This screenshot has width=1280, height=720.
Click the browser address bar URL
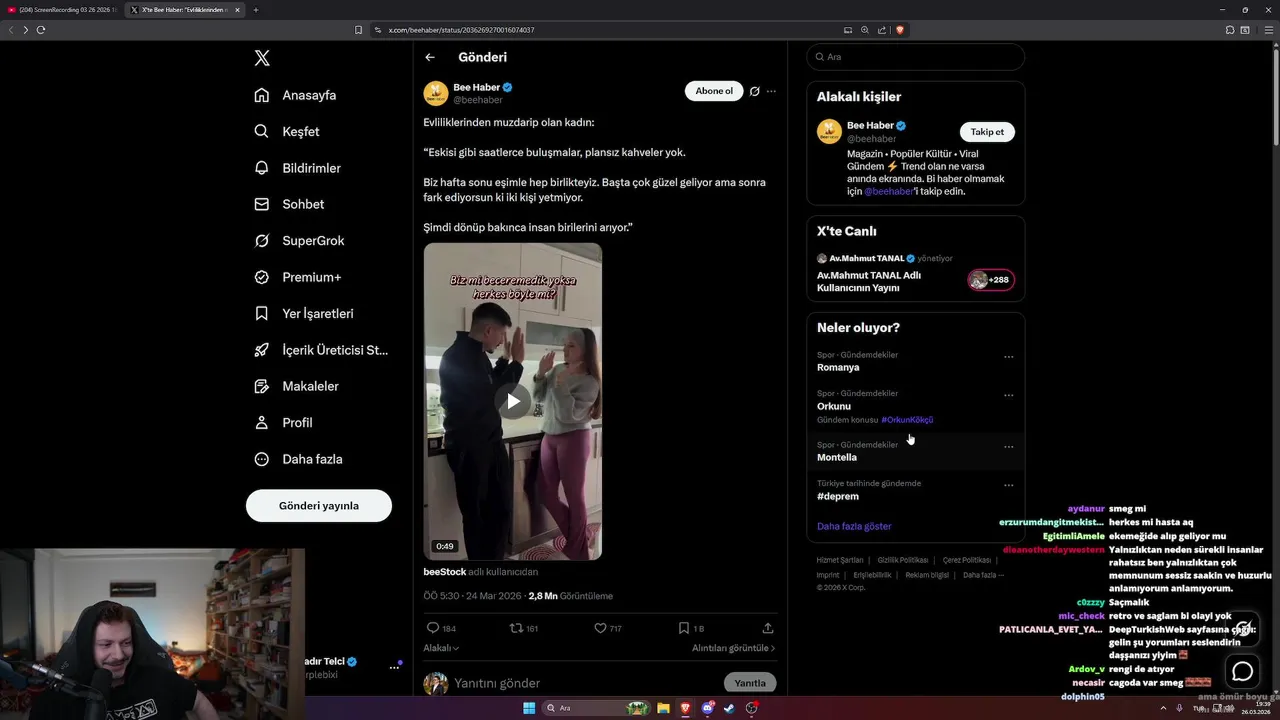coord(461,30)
